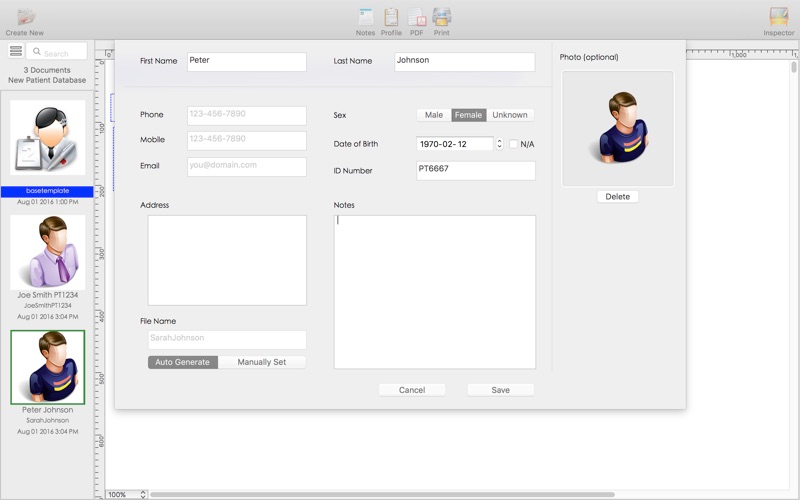The image size is (800, 500).
Task: Select Male for Sex
Action: pyautogui.click(x=434, y=115)
